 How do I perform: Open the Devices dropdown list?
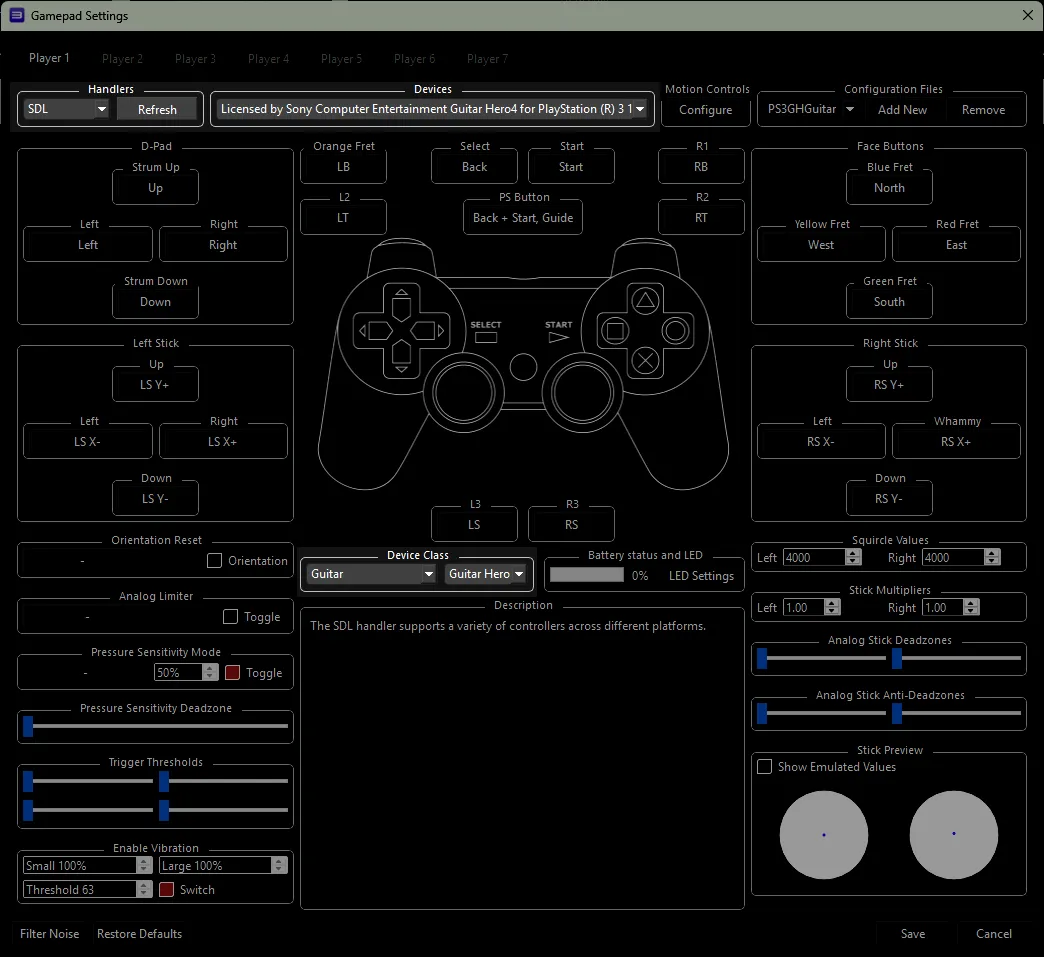click(432, 109)
